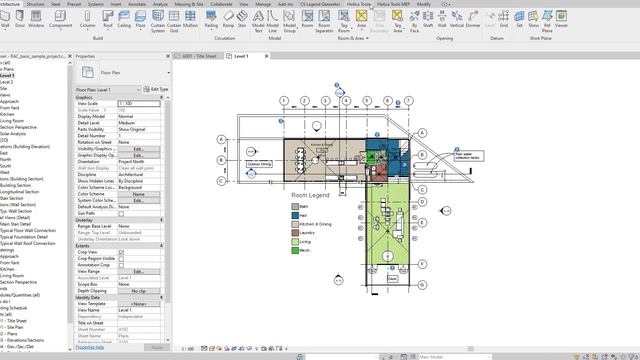Select the Model Line tool
Viewport: 640px width, 360px height.
click(273, 21)
